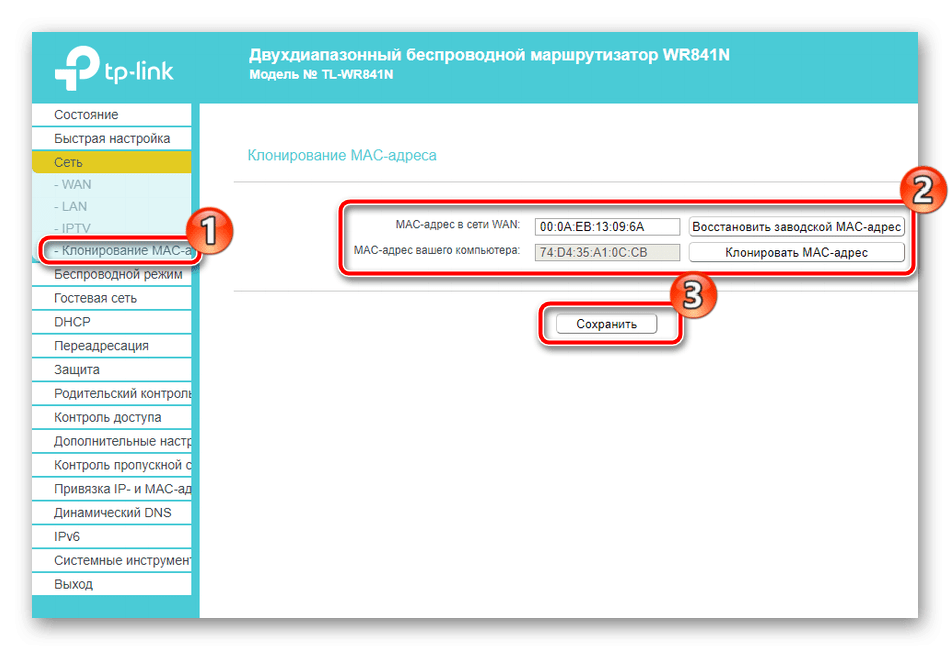Viewport: 950px width, 650px height.
Task: Expand the DHCP menu section
Action: point(72,322)
